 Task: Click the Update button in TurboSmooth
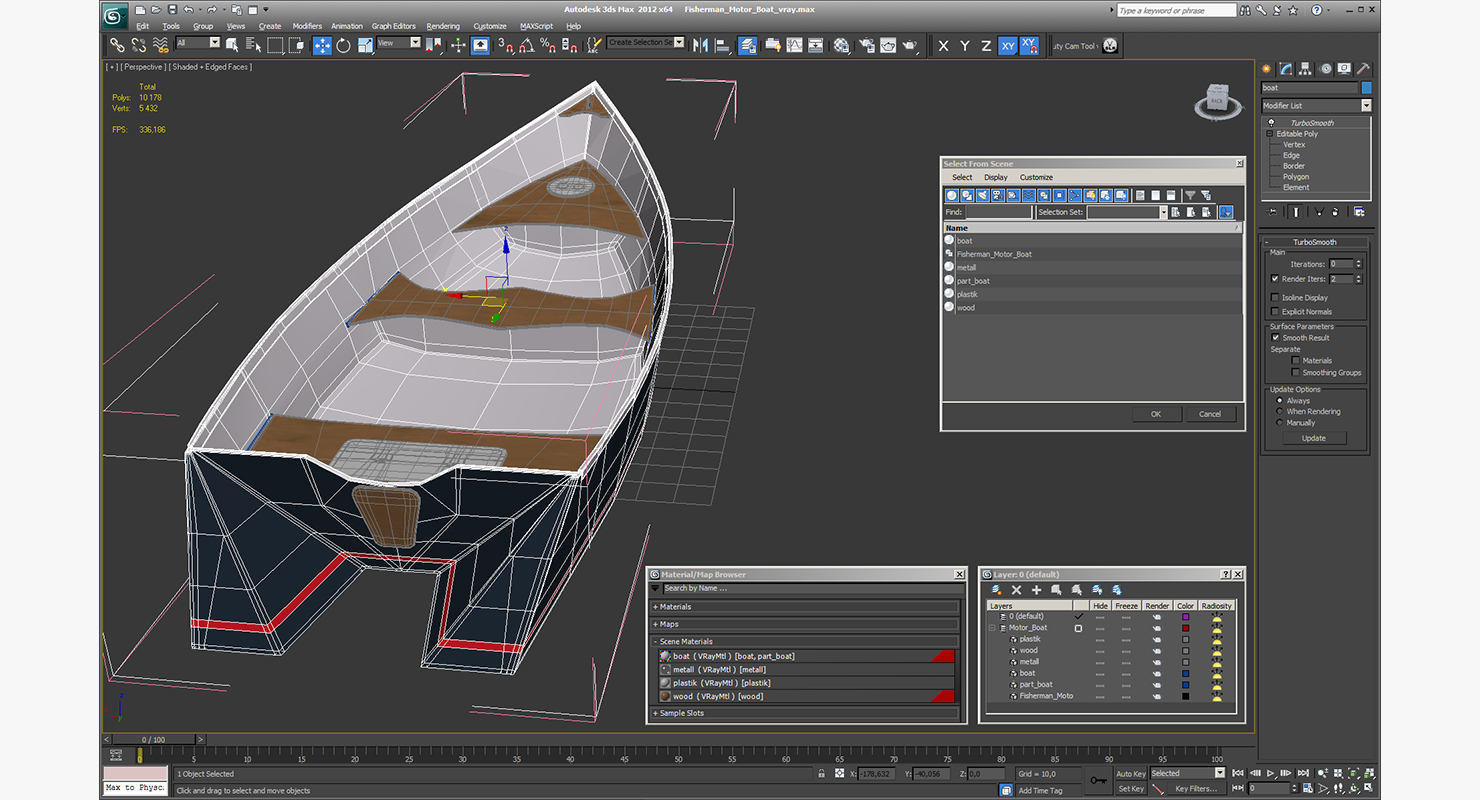(1313, 438)
